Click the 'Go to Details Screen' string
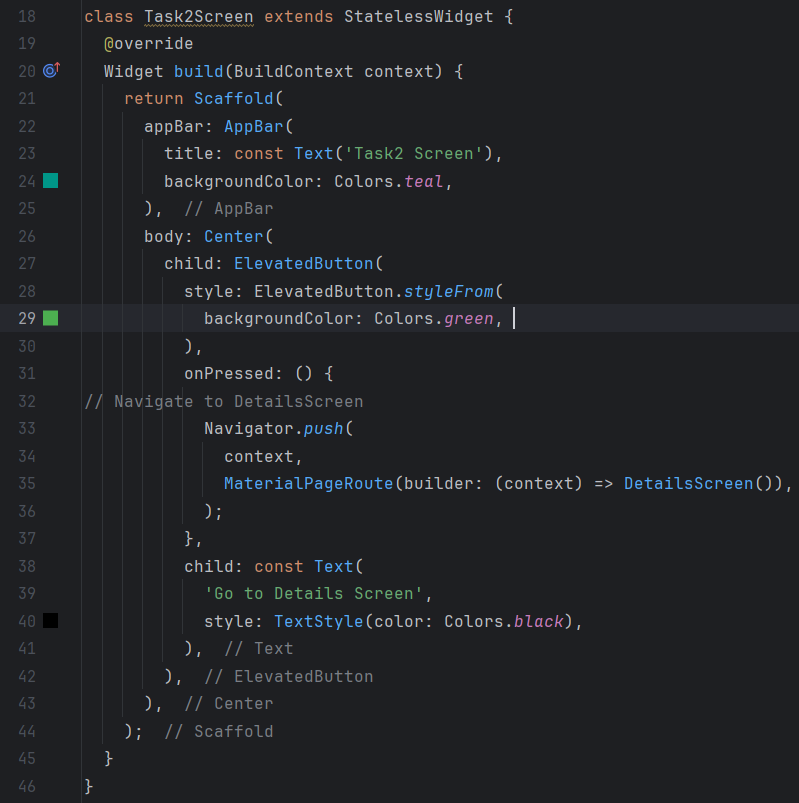 click(x=313, y=594)
